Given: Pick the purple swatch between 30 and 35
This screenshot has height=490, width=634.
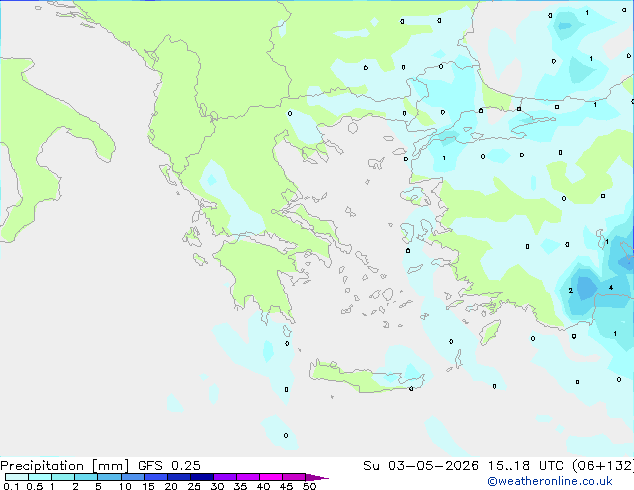Looking at the screenshot, I should [225, 477].
